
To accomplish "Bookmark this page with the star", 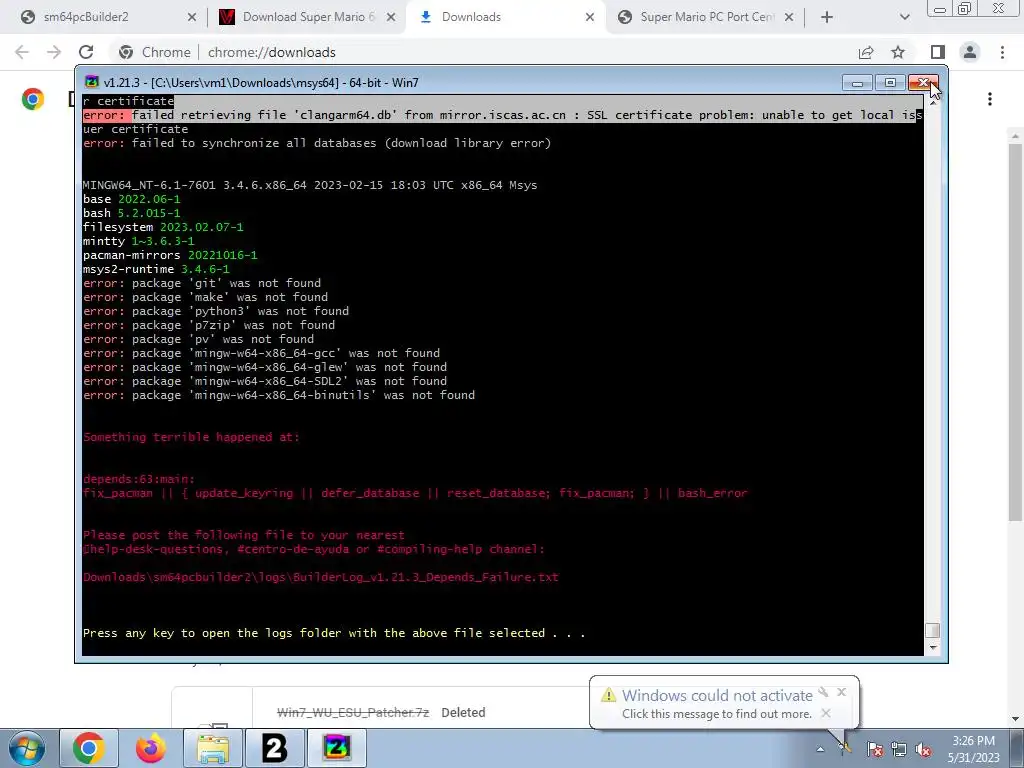I will 898,52.
